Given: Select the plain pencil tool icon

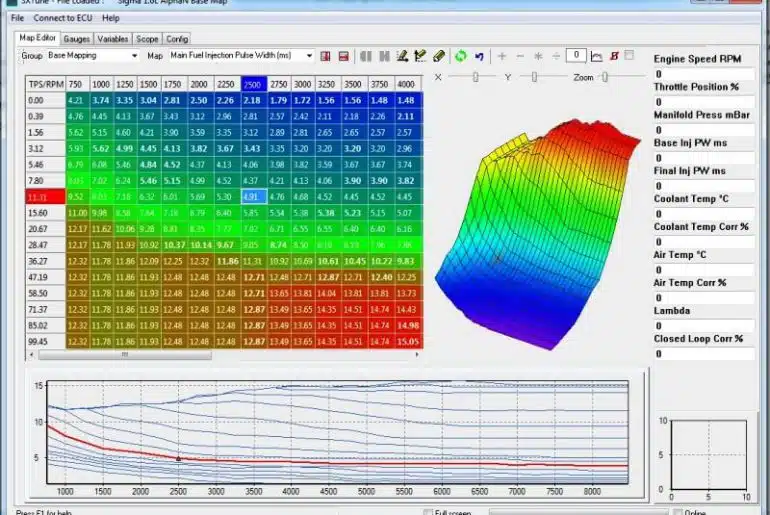Looking at the screenshot, I should [x=439, y=56].
